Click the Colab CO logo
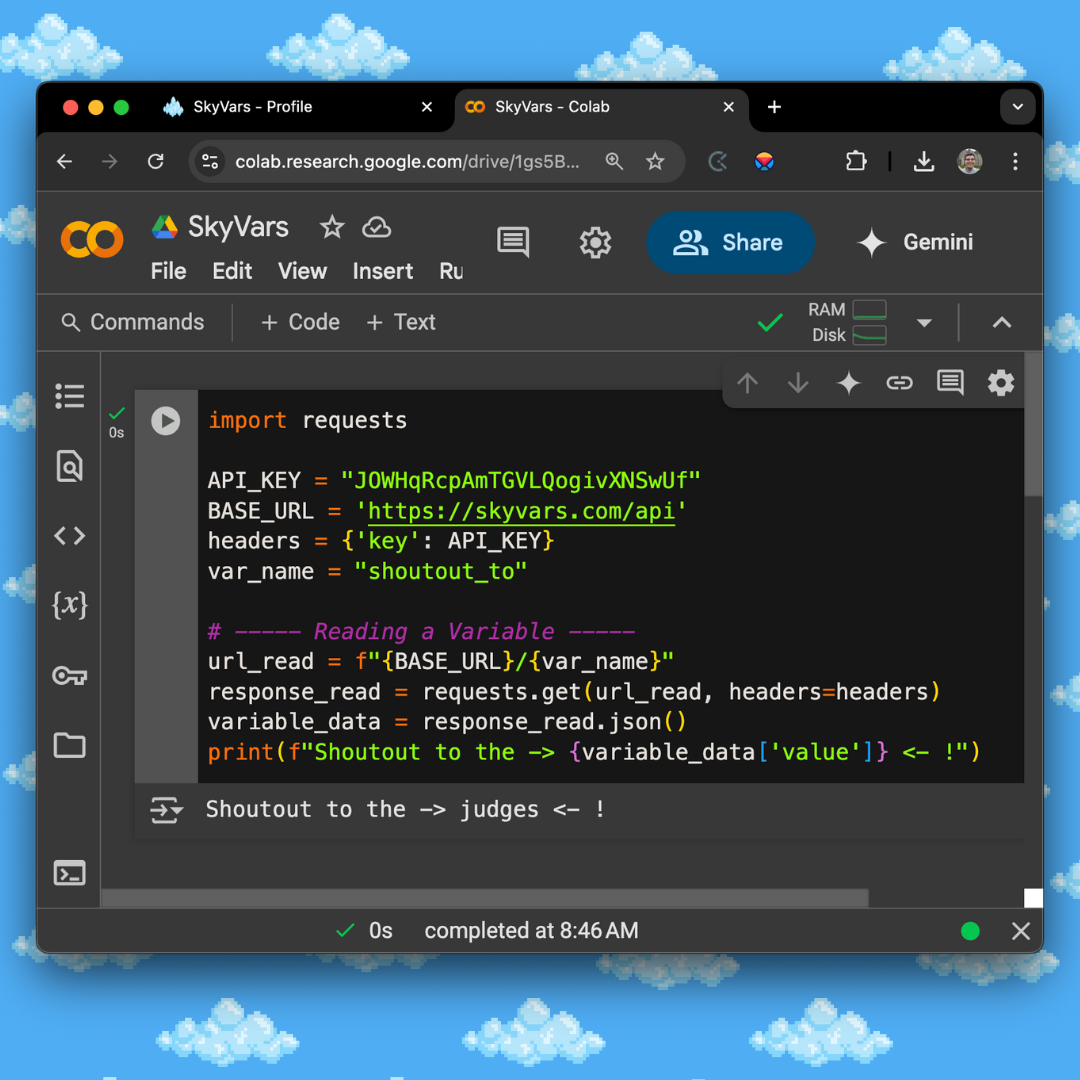 coord(92,239)
